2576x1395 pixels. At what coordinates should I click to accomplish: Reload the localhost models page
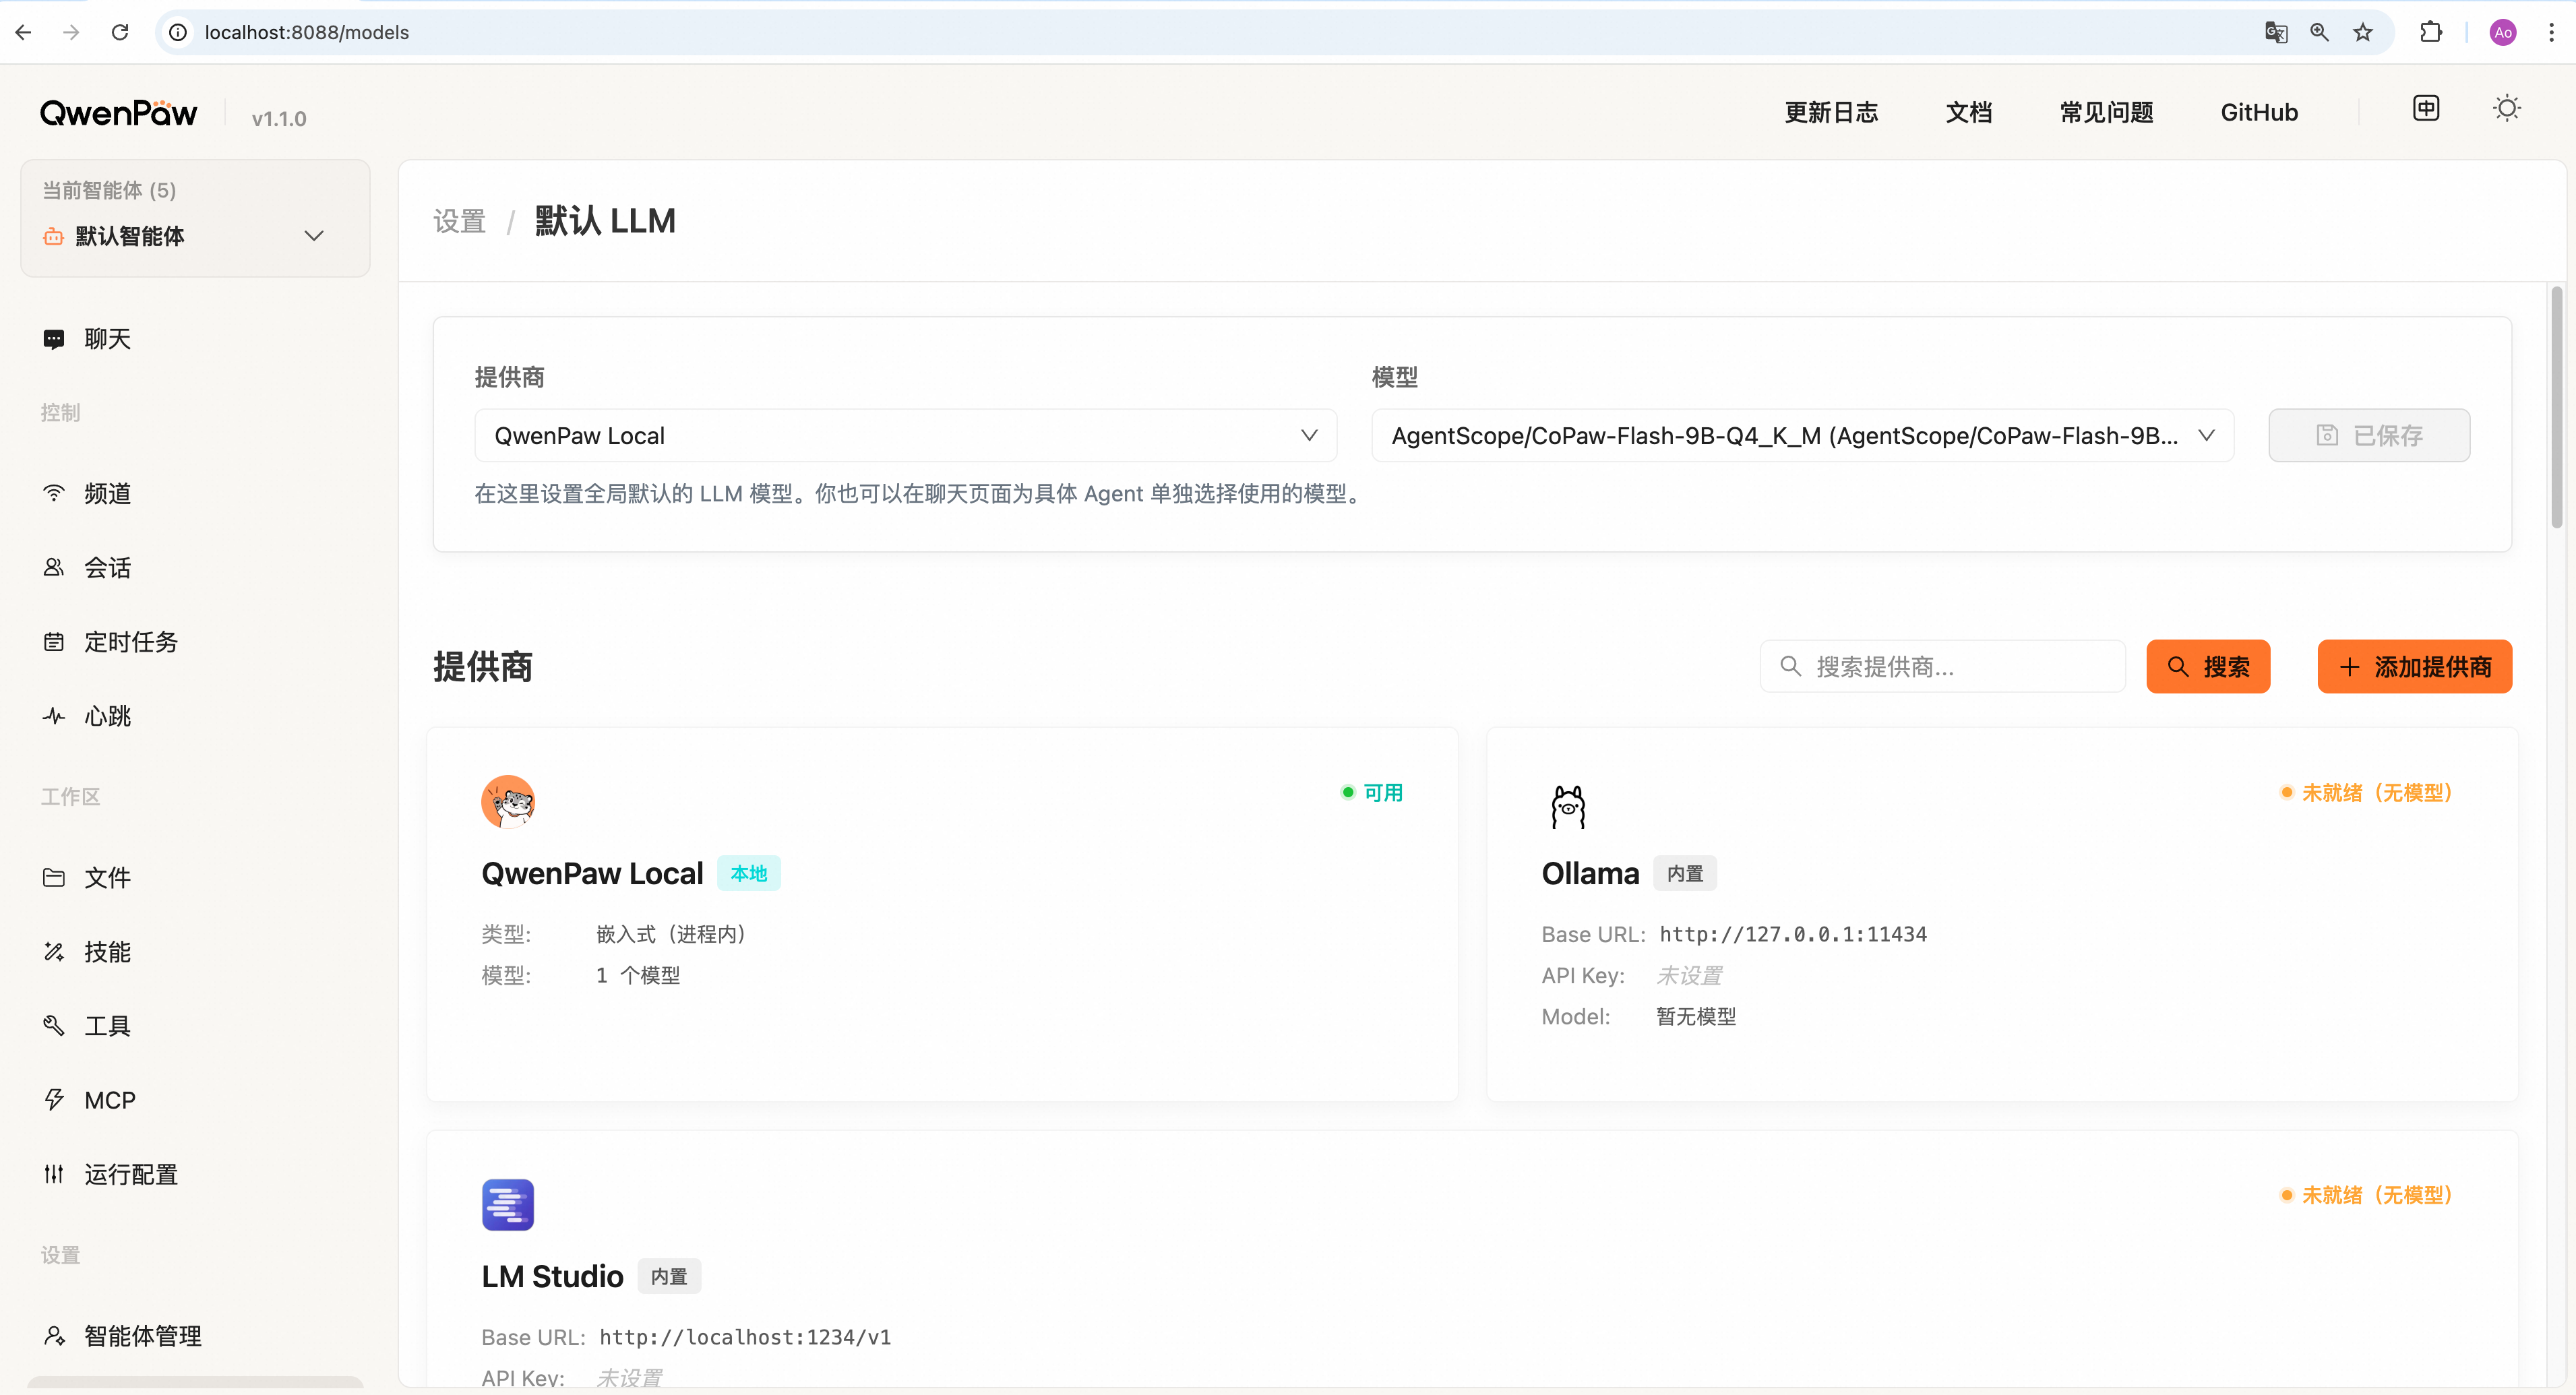pos(120,32)
